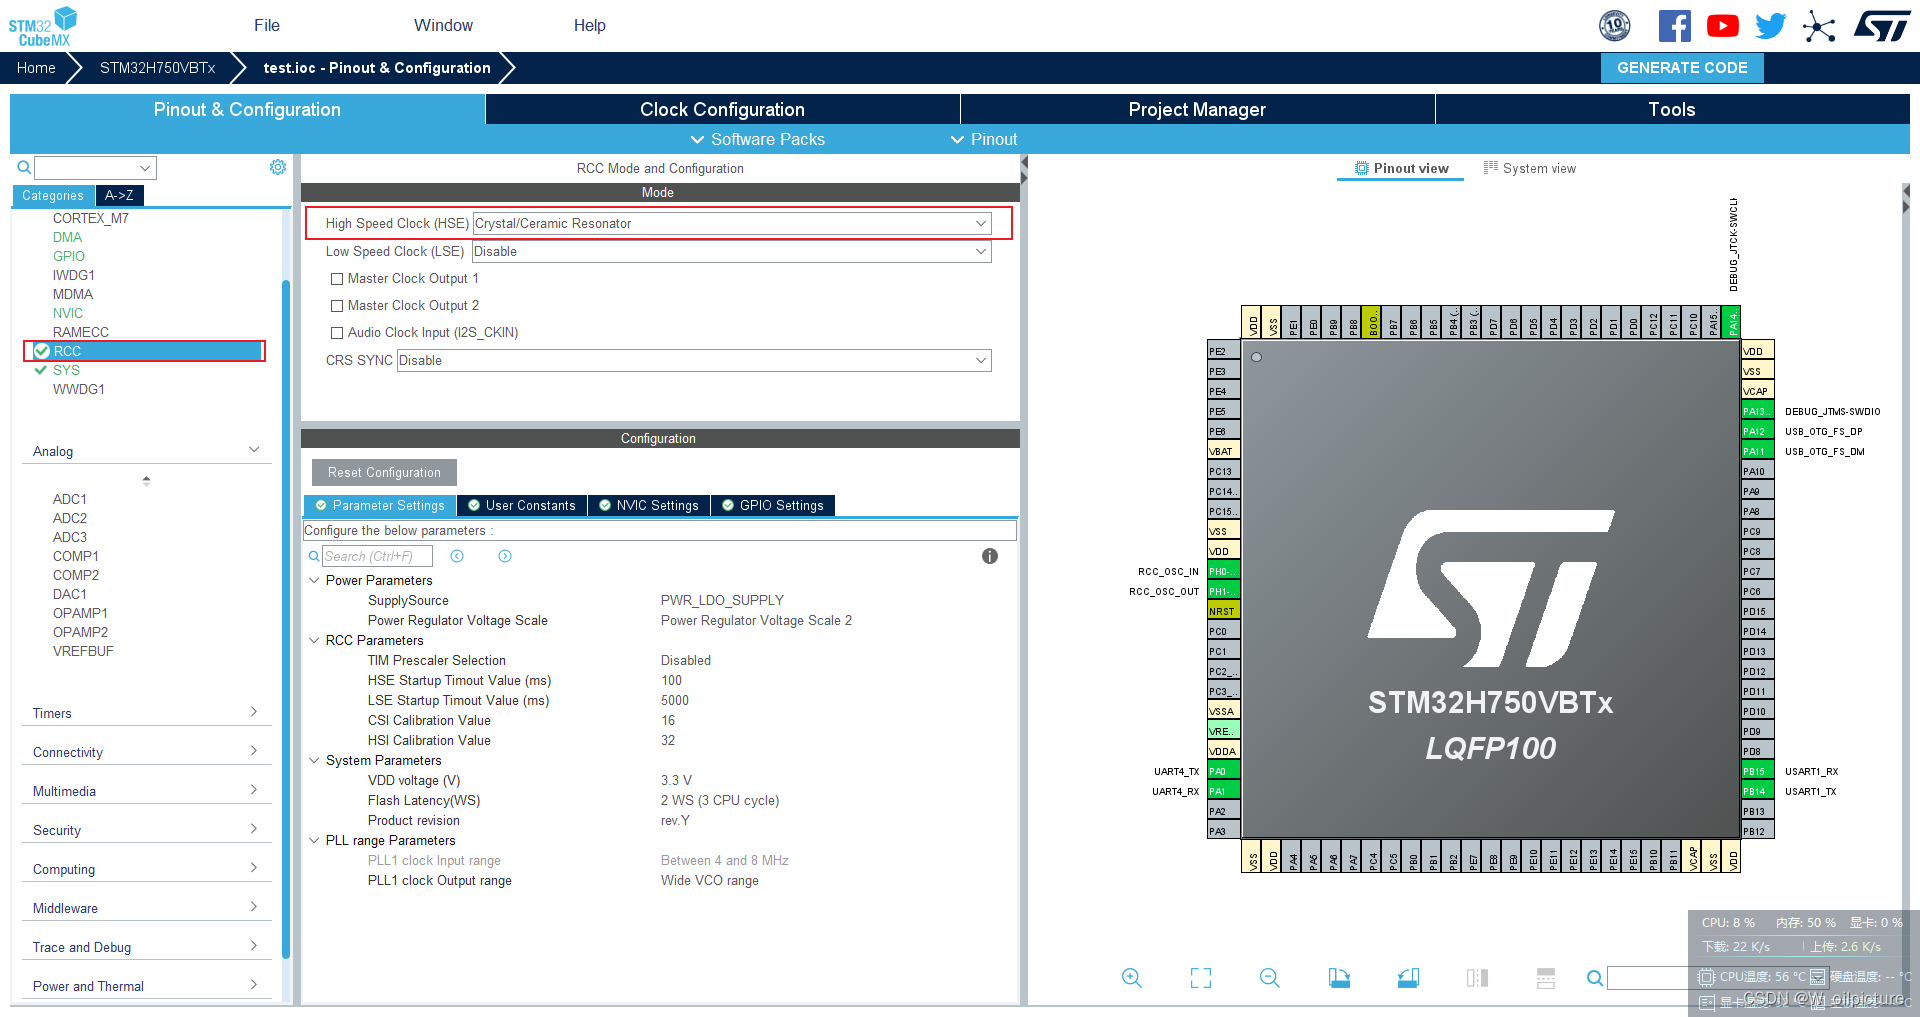Click GENERATE CODE button
This screenshot has width=1920, height=1017.
[1682, 68]
